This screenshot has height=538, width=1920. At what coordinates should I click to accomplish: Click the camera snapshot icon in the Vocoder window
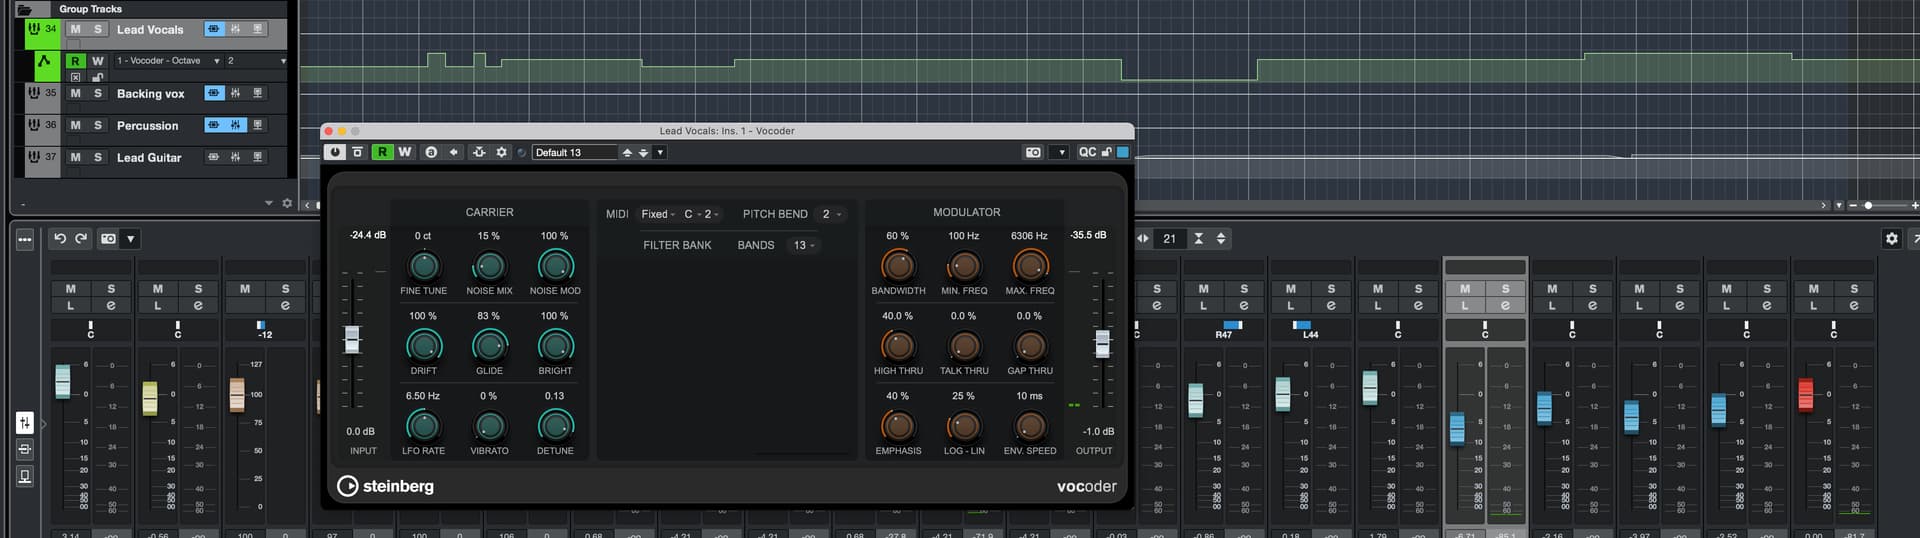[x=1034, y=152]
